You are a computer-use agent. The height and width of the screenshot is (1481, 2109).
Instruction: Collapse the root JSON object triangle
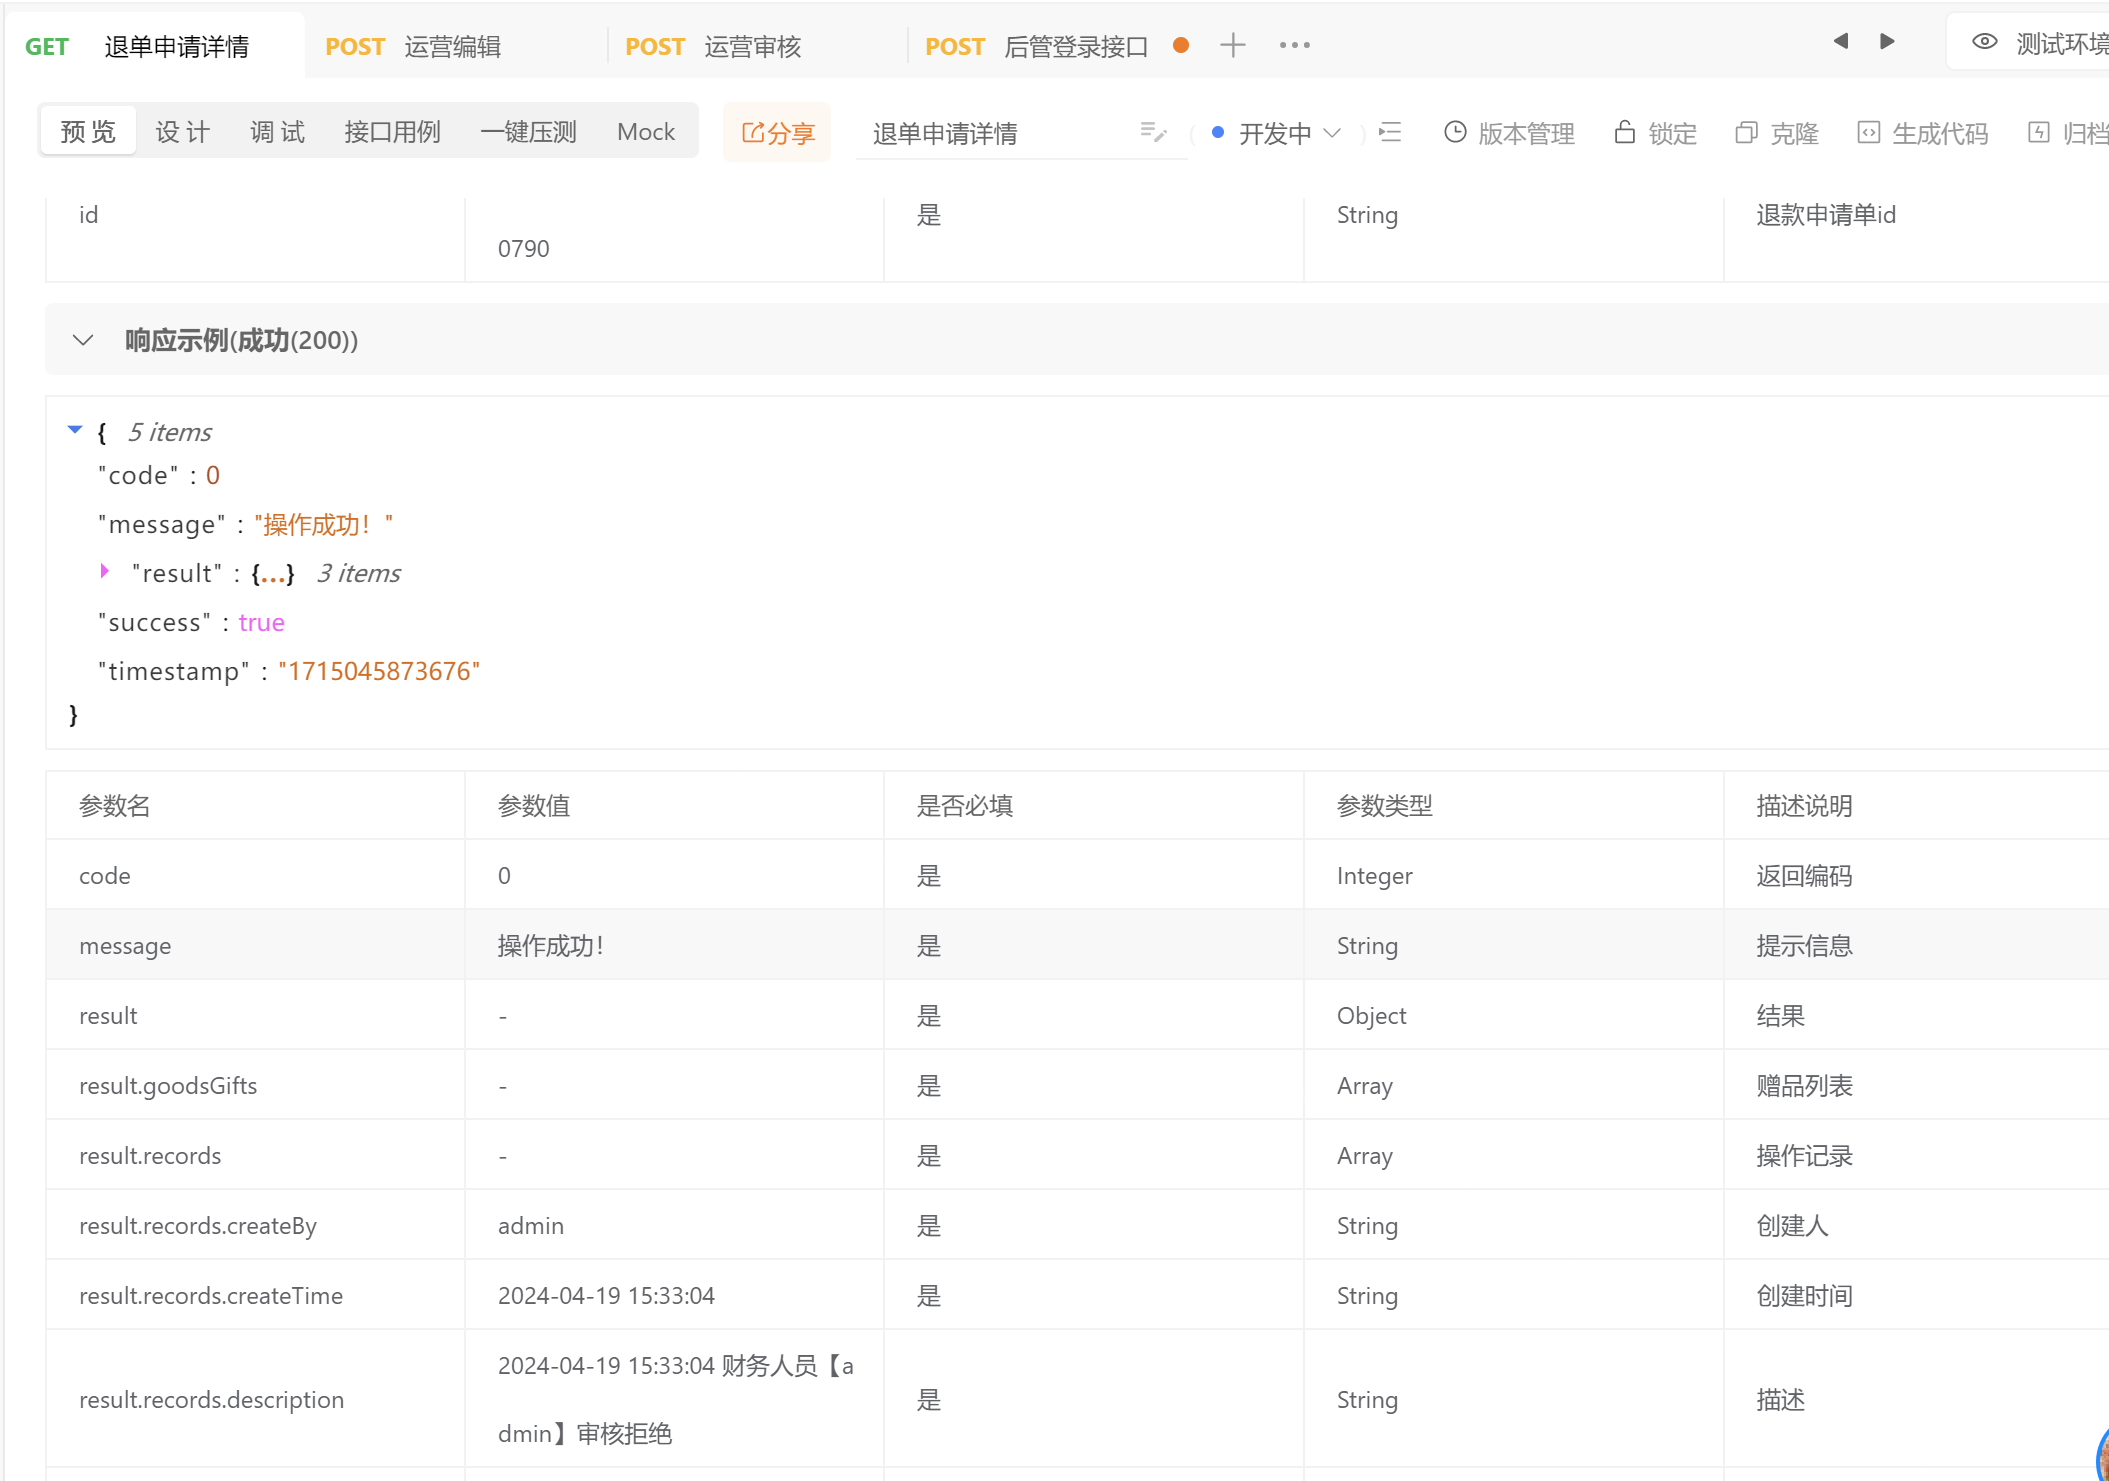coord(75,430)
